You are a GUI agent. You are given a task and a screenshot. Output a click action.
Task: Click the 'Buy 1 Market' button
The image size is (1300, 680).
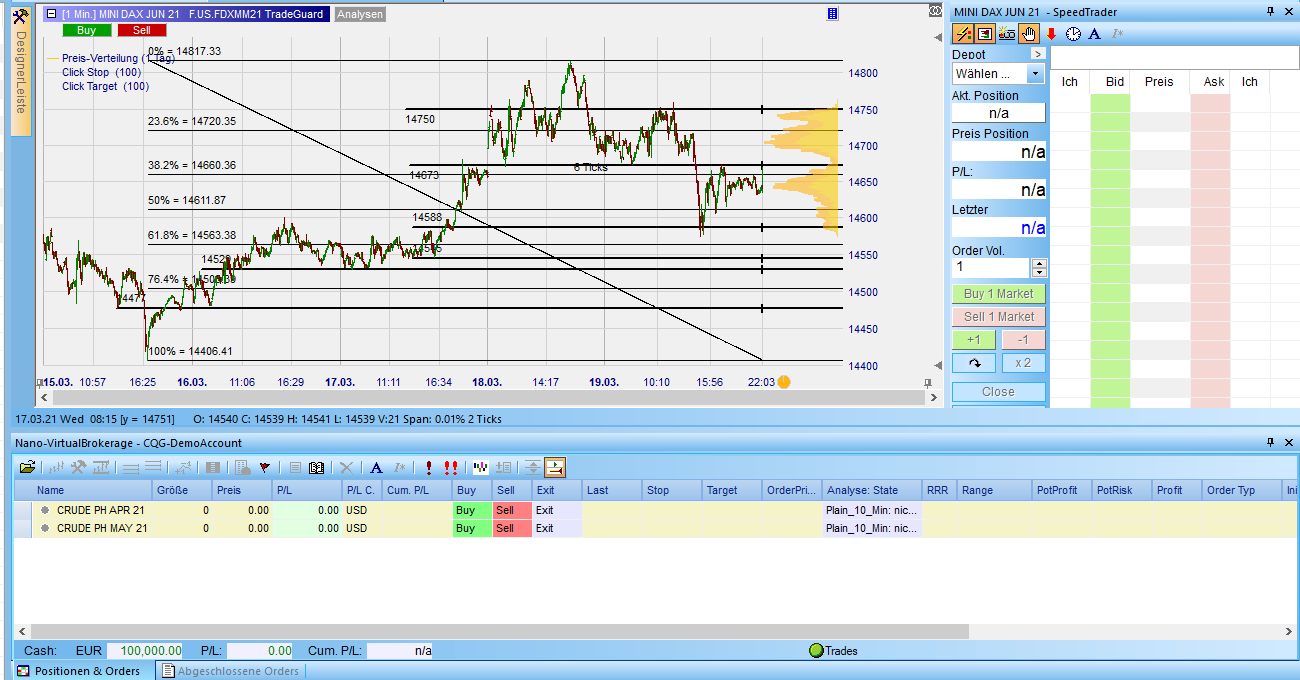[999, 294]
